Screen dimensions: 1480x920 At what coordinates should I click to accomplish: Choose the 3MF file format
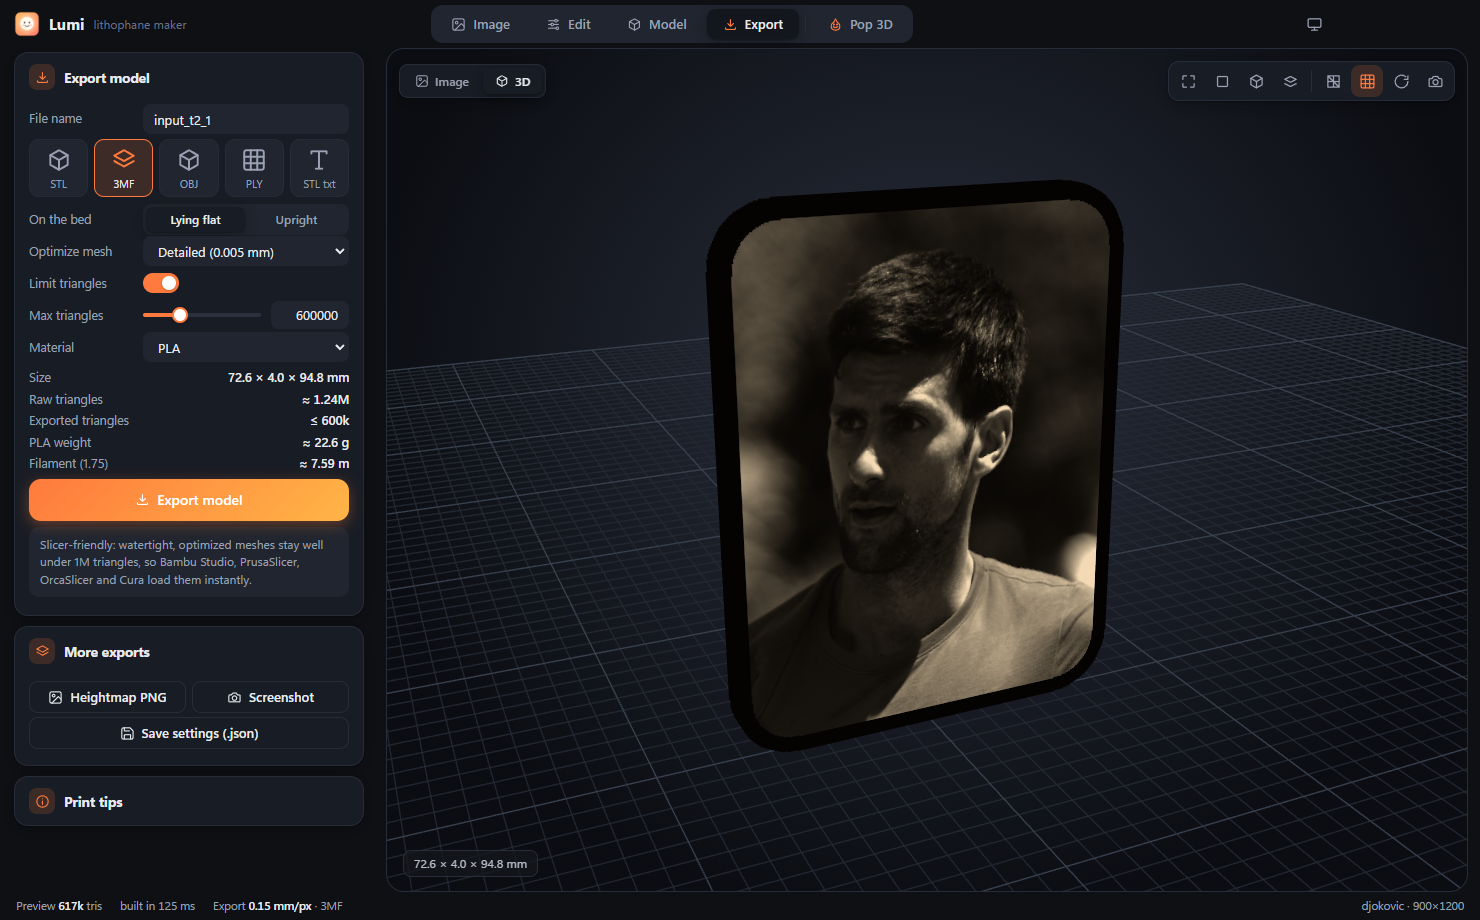(123, 168)
